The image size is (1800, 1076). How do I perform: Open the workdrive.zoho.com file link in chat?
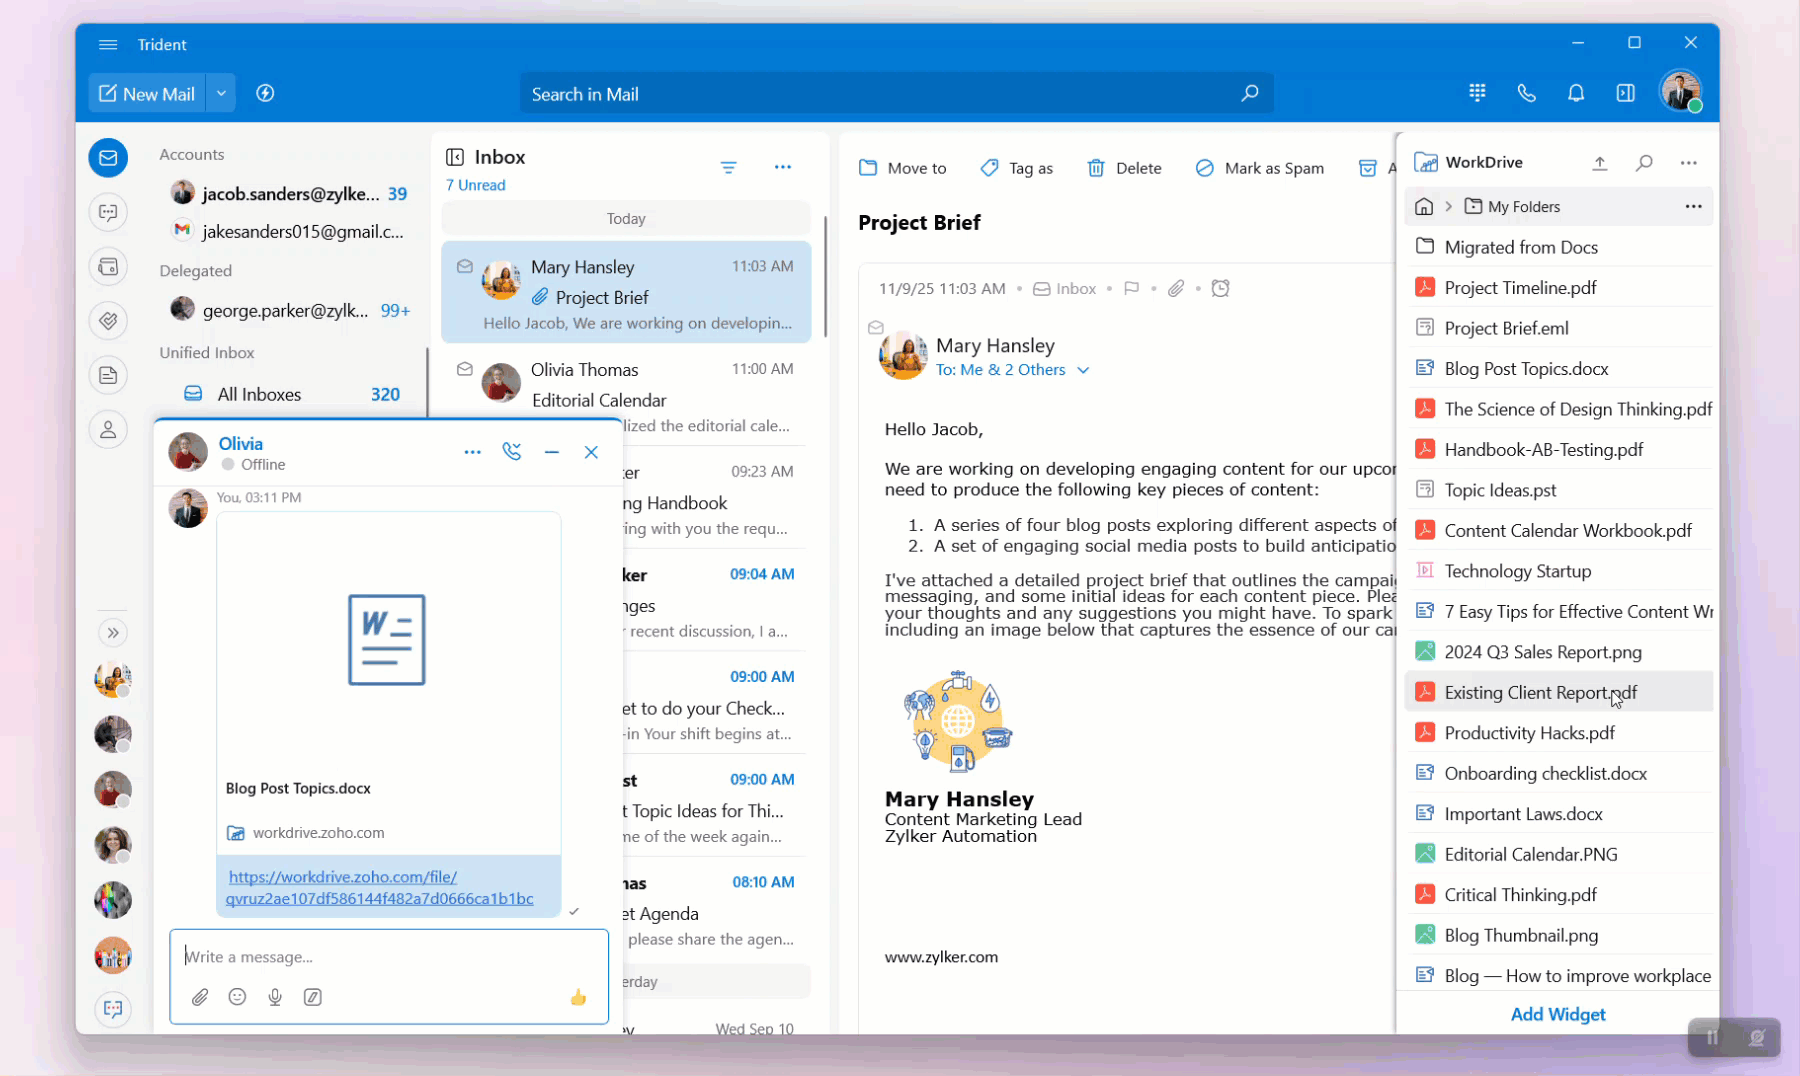tap(380, 887)
